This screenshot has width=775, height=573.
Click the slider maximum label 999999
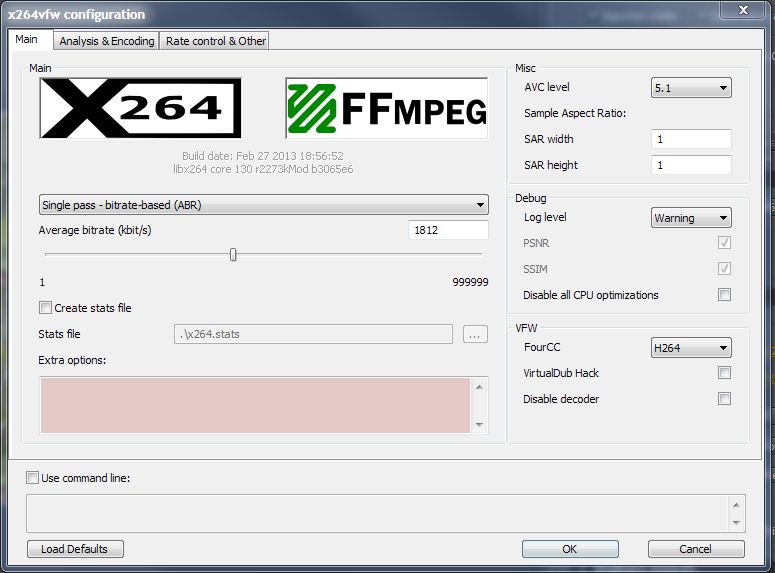pos(470,282)
